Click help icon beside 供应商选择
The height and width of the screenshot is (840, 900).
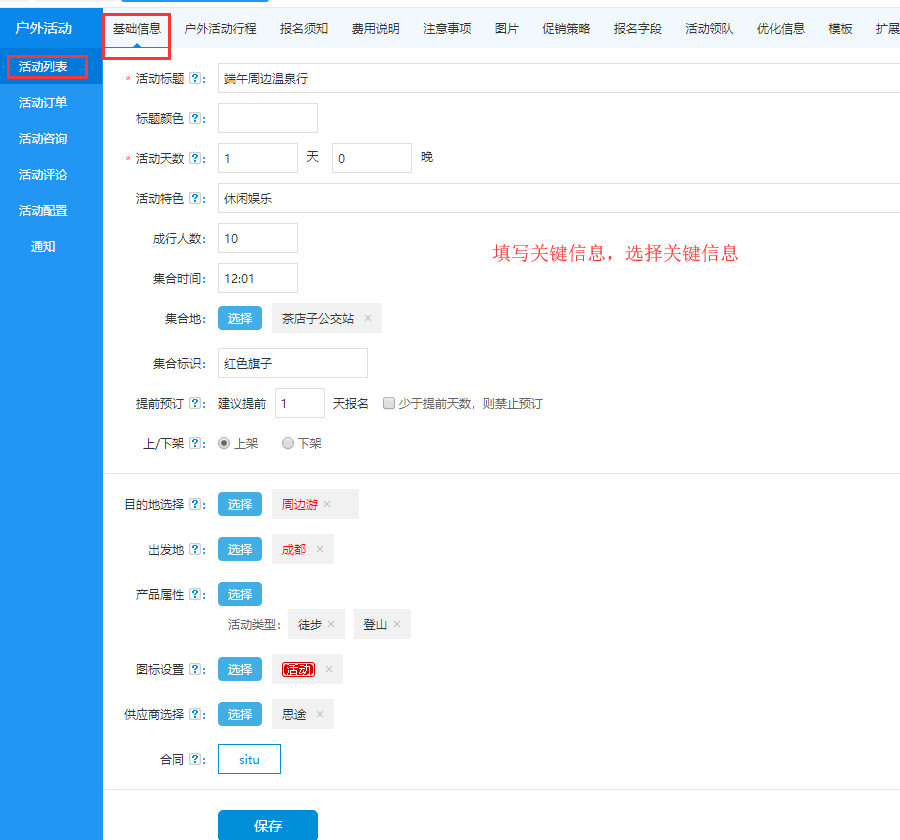[195, 714]
